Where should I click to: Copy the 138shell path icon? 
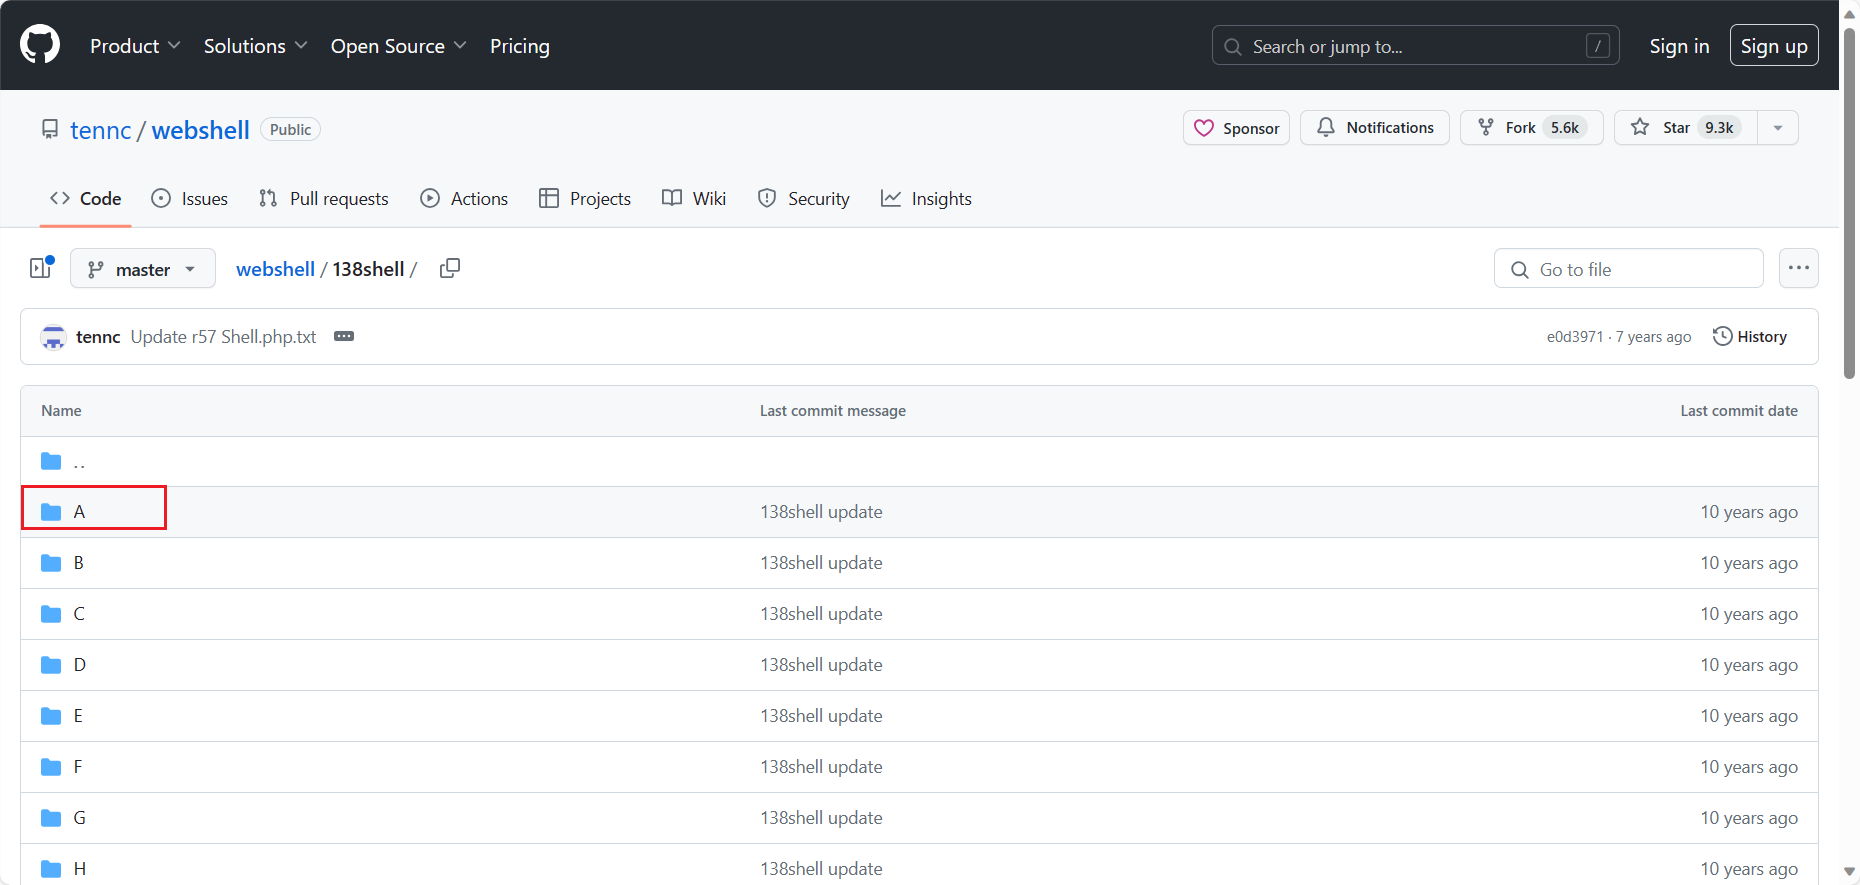pyautogui.click(x=450, y=268)
